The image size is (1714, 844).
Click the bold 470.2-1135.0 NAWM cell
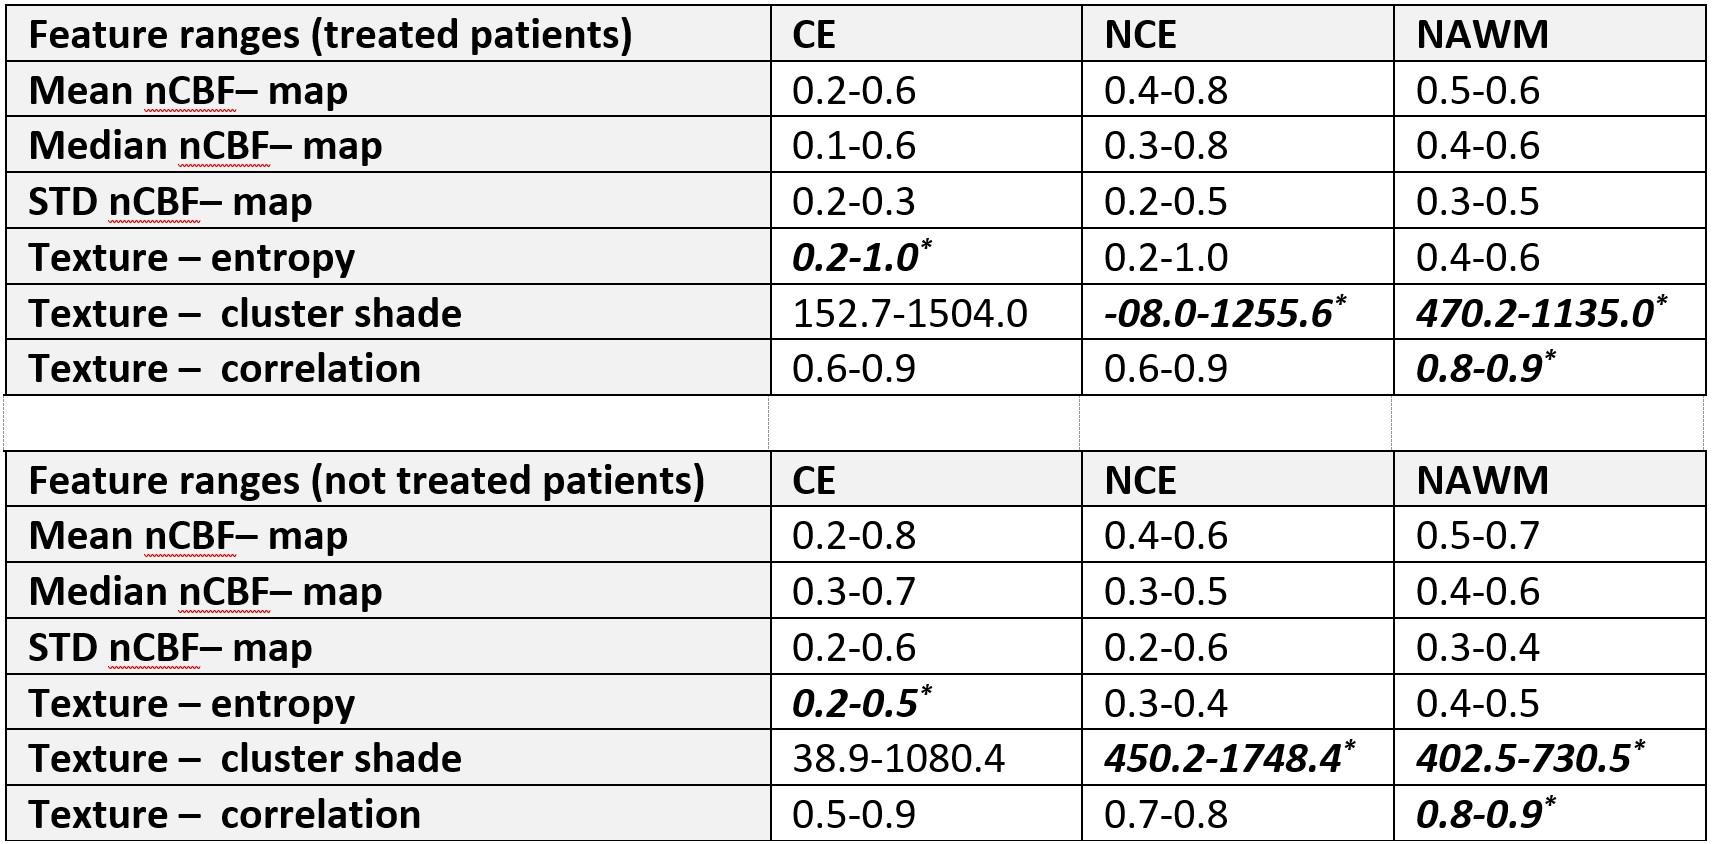click(x=1534, y=314)
